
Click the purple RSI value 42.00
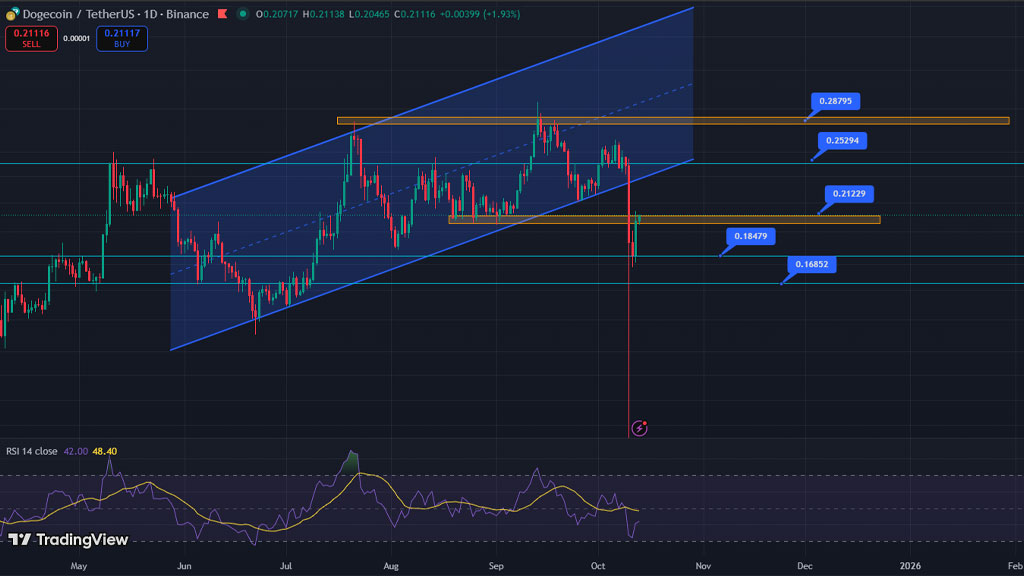tap(76, 451)
